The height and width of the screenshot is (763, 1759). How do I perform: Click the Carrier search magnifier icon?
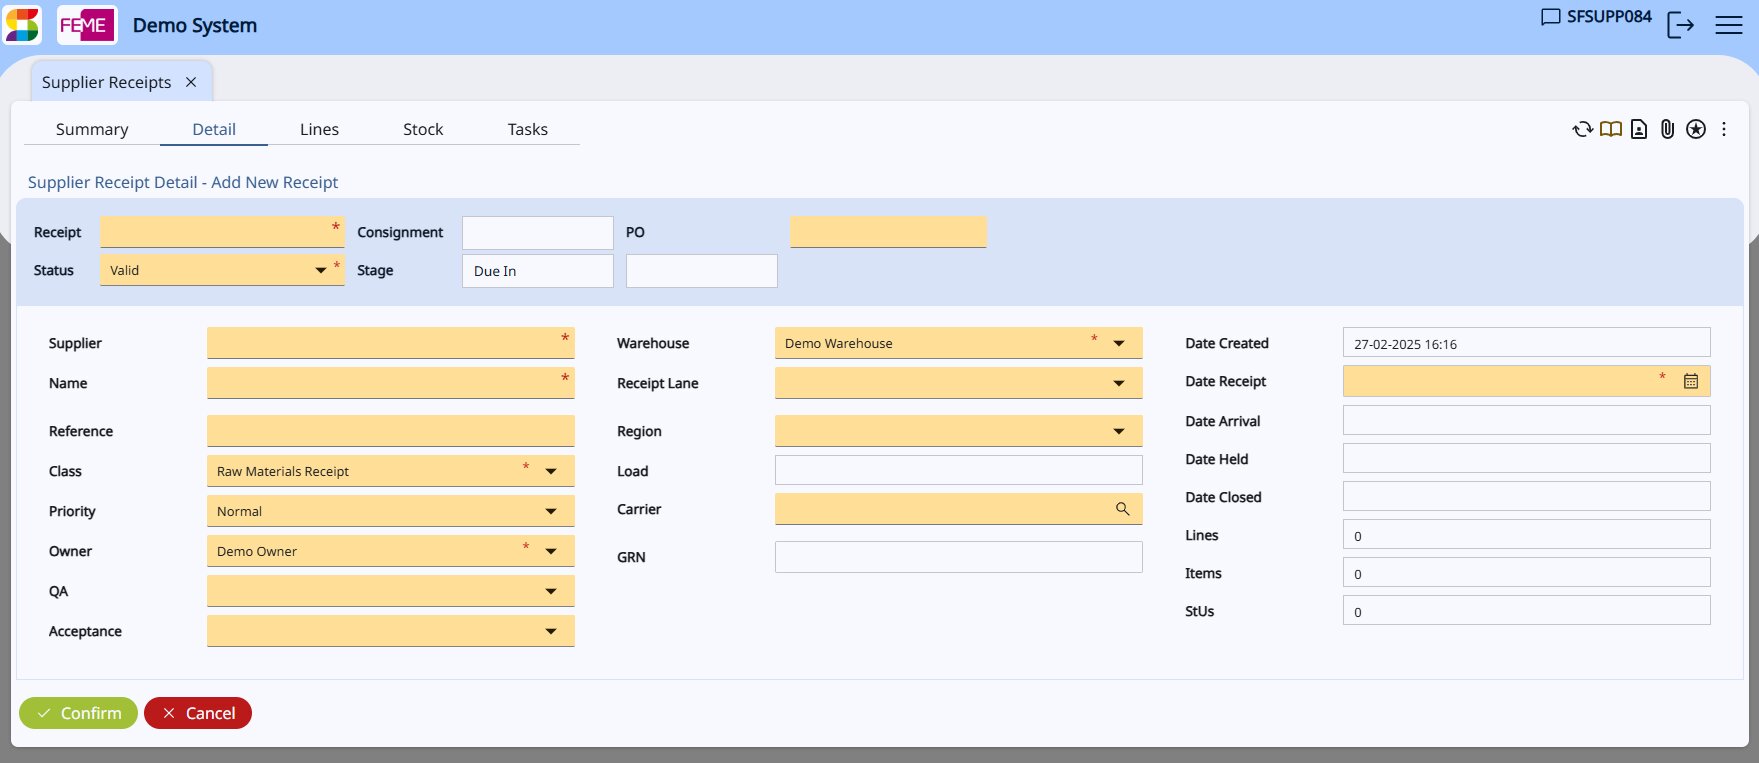point(1122,509)
